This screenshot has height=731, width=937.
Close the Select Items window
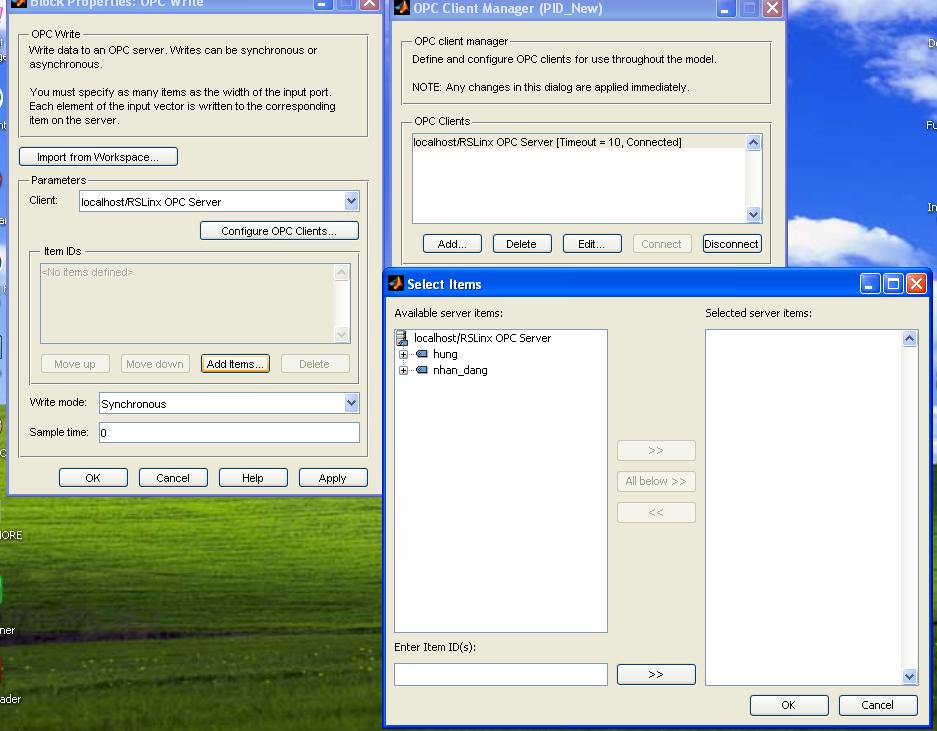pyautogui.click(x=916, y=283)
